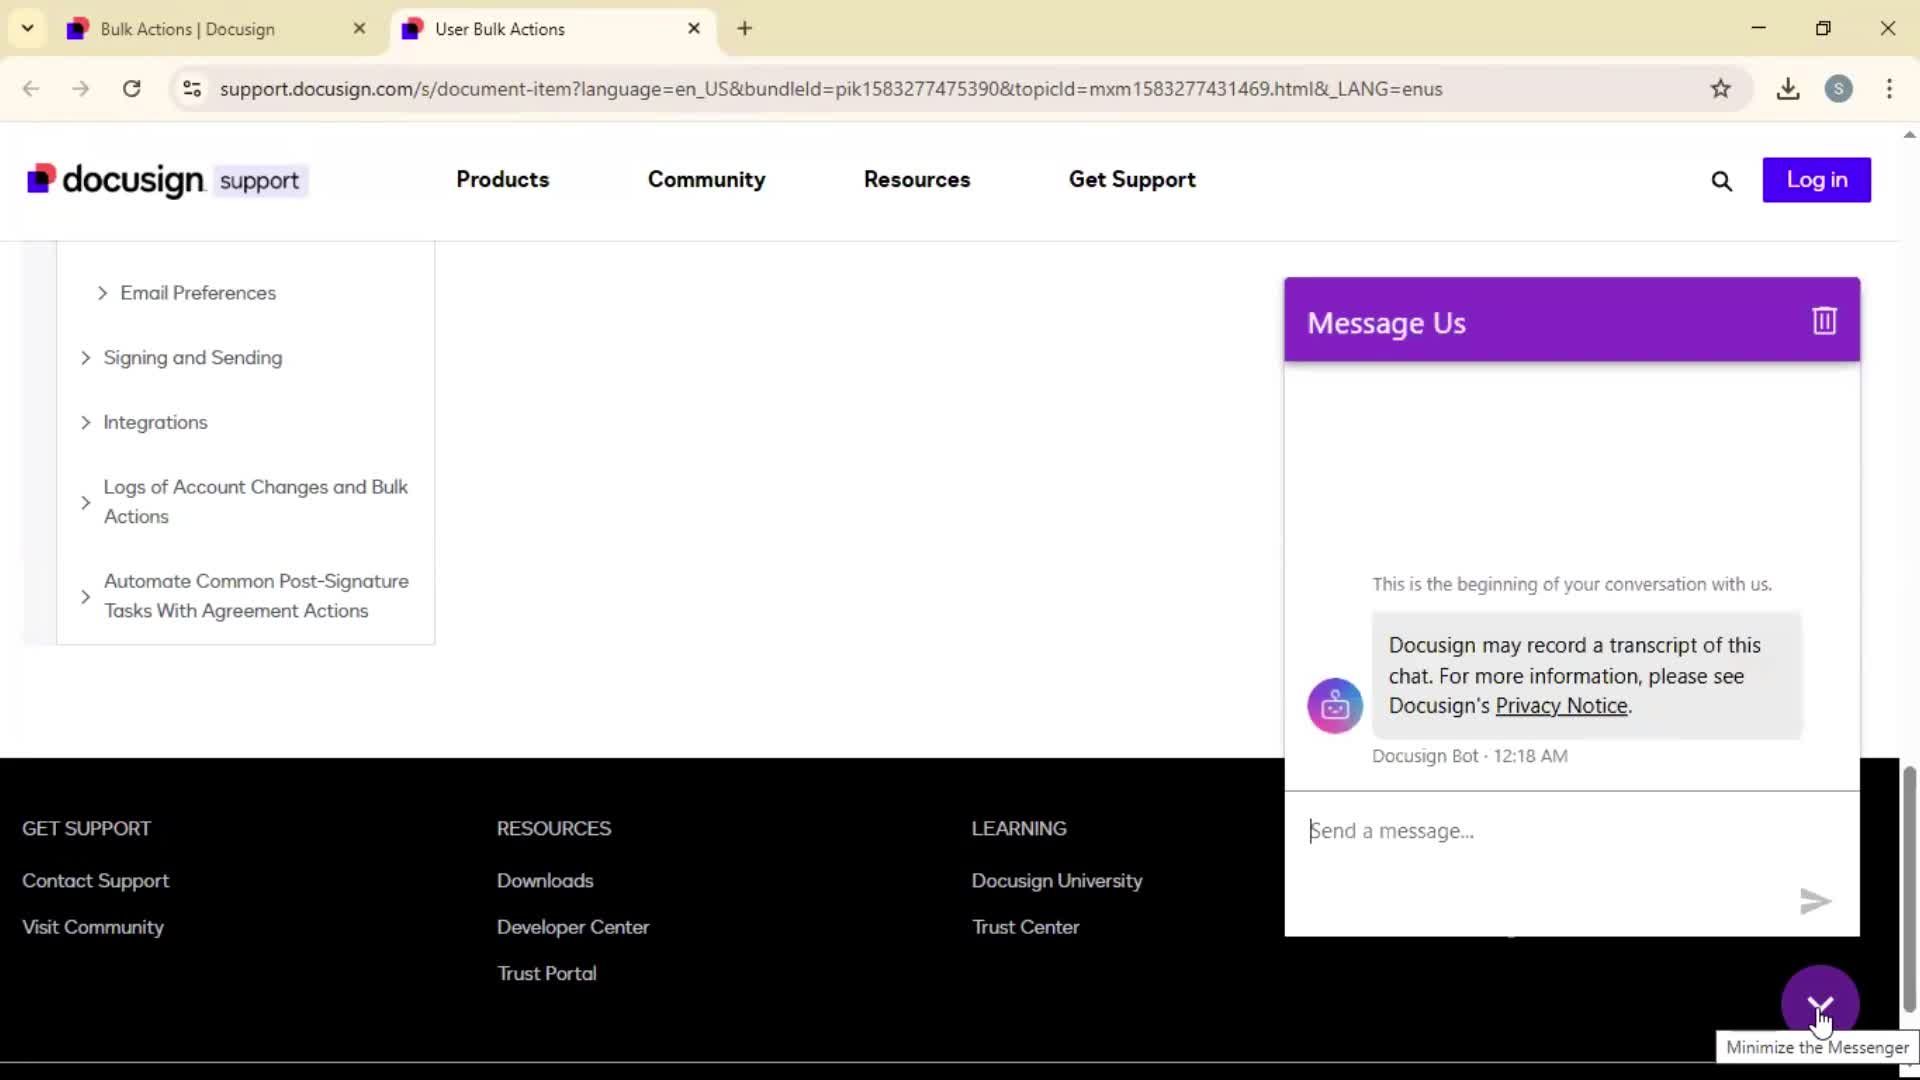Open a new browser tab
Viewport: 1920px width, 1080px height.
(x=744, y=29)
